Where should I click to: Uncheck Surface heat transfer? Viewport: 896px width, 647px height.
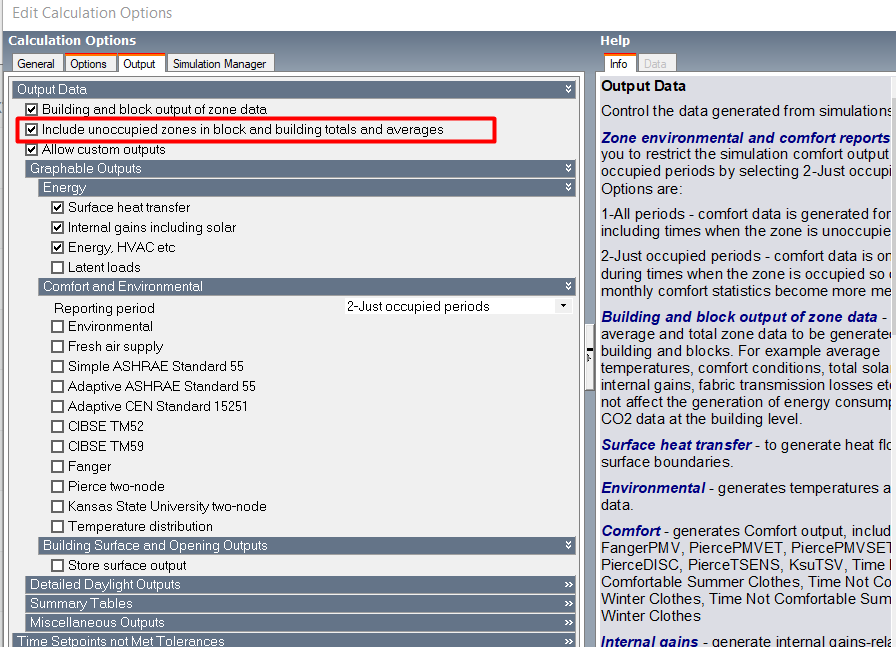(57, 207)
